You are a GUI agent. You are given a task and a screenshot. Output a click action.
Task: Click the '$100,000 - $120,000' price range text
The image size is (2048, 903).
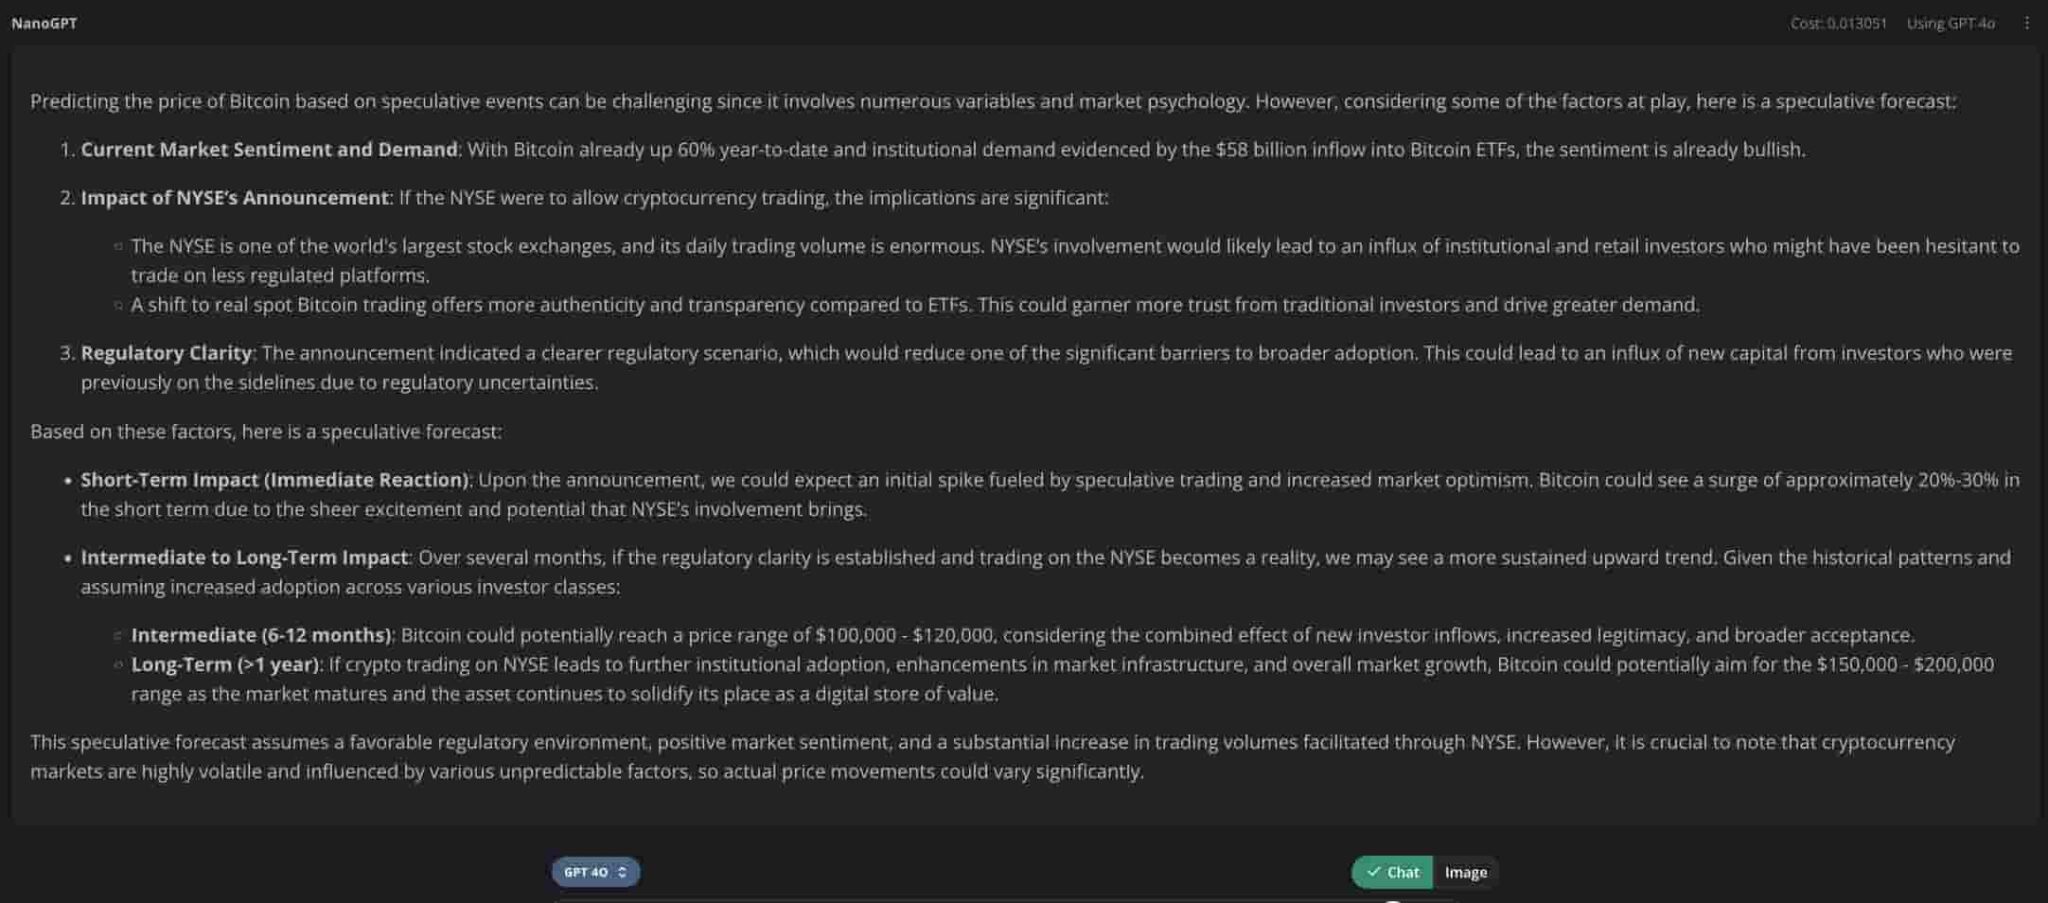tap(904, 635)
